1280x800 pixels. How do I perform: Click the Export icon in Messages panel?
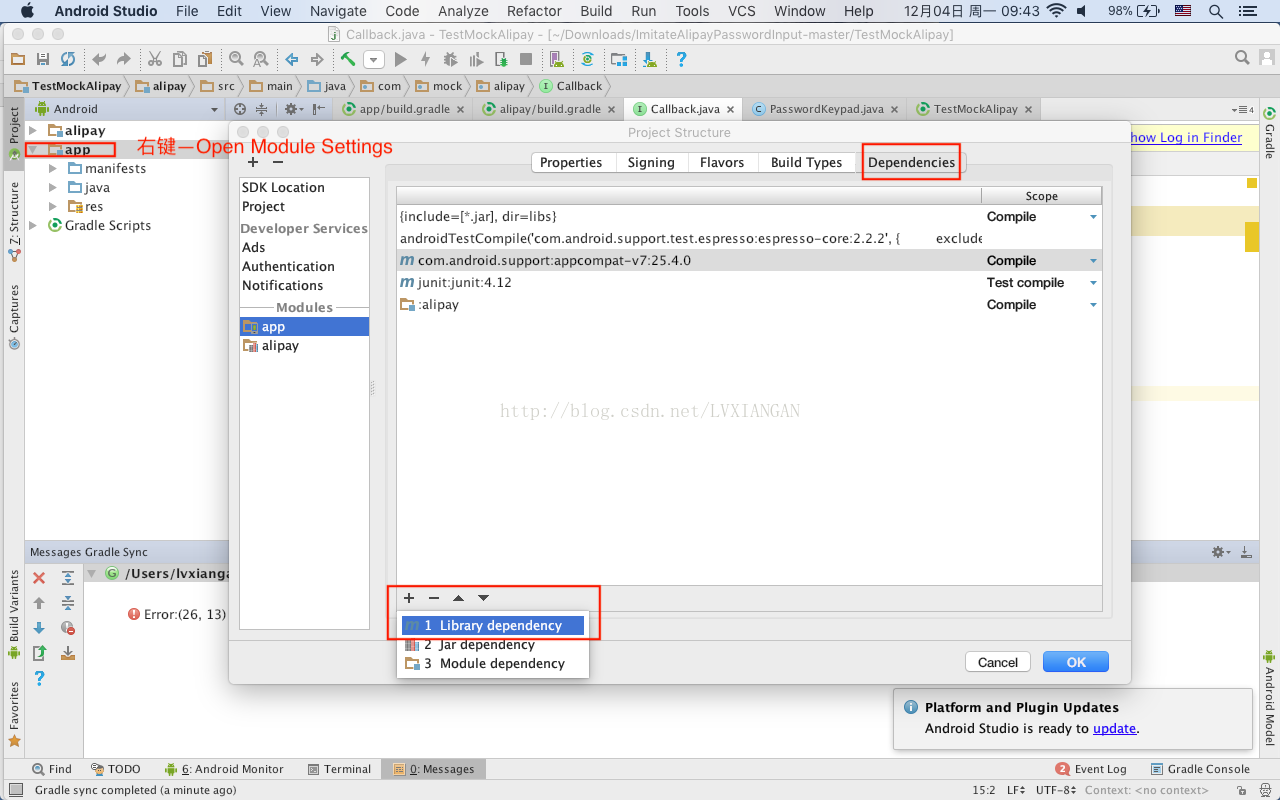pos(39,653)
